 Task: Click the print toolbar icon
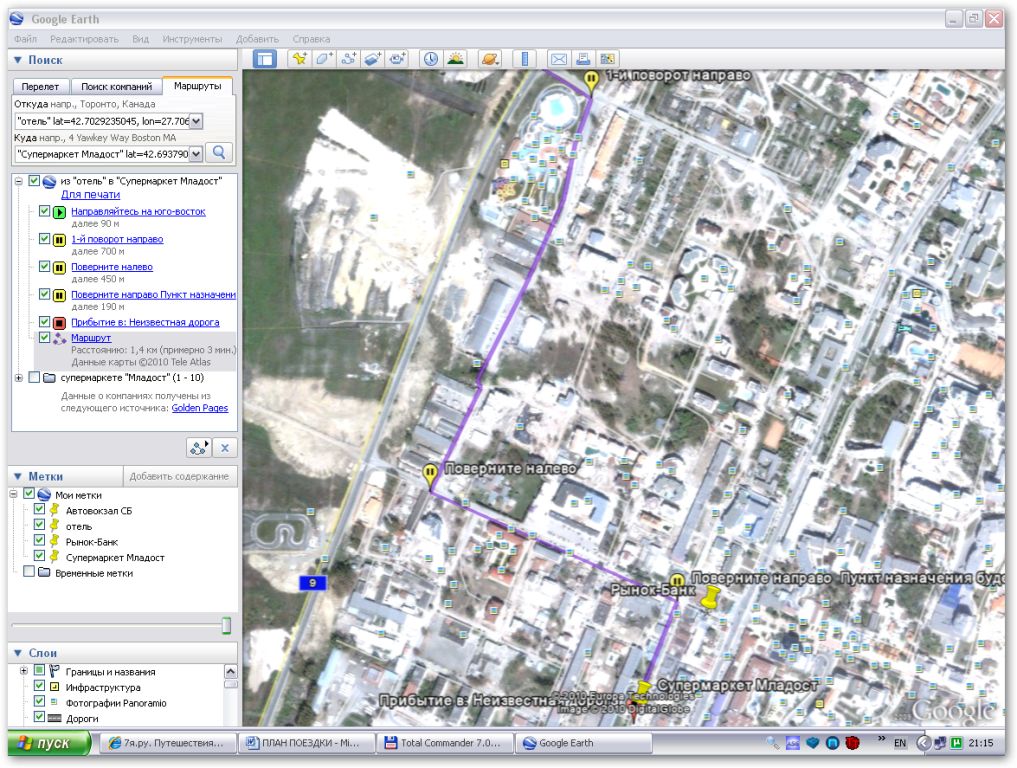(583, 59)
